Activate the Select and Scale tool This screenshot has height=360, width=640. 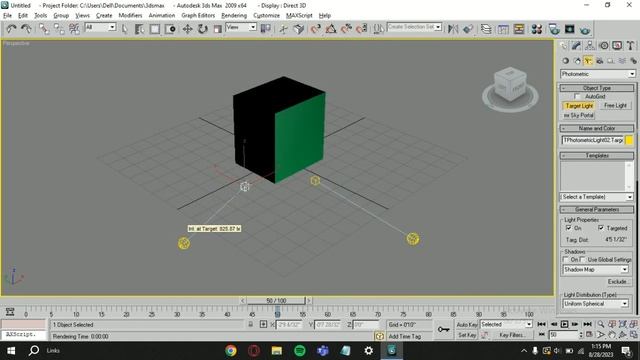[218, 29]
